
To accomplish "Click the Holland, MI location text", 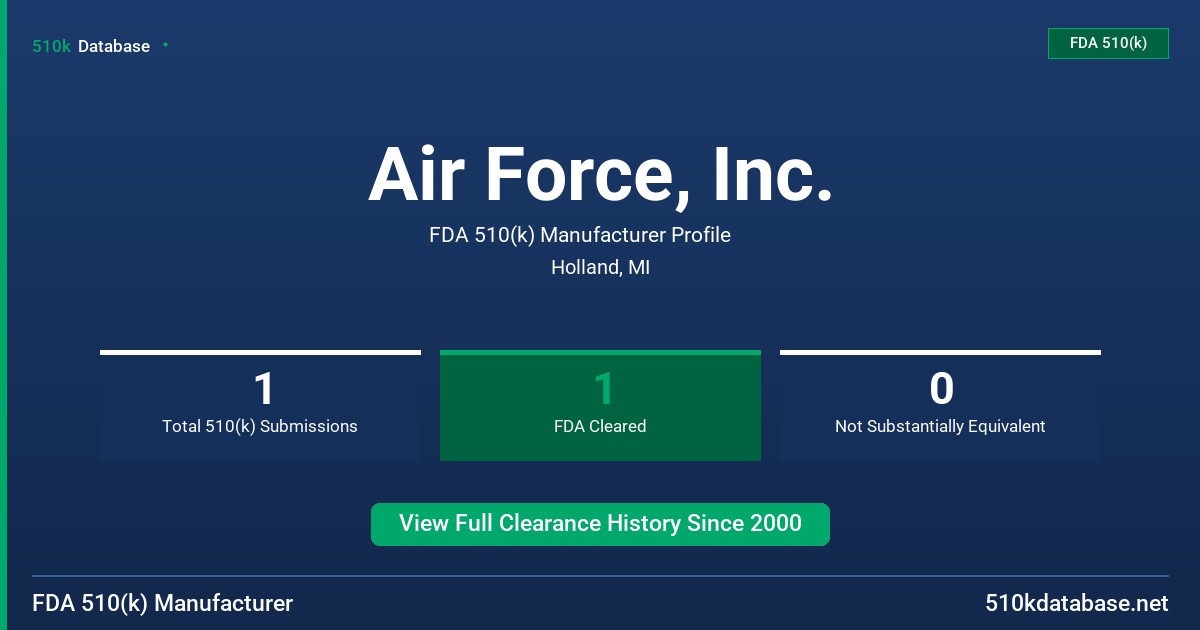I will (x=600, y=268).
